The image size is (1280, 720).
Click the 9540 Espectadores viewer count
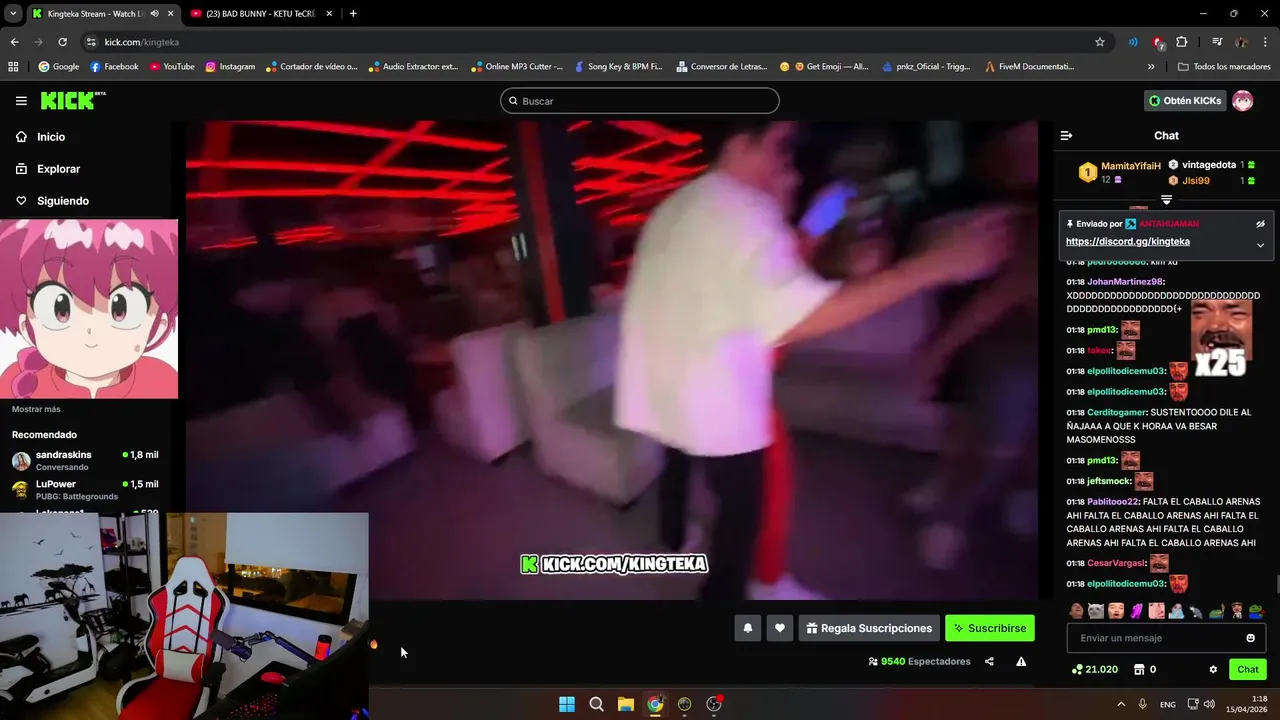[919, 661]
